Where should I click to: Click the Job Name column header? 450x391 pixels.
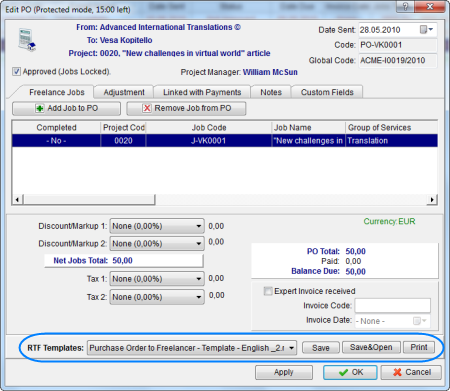308,128
